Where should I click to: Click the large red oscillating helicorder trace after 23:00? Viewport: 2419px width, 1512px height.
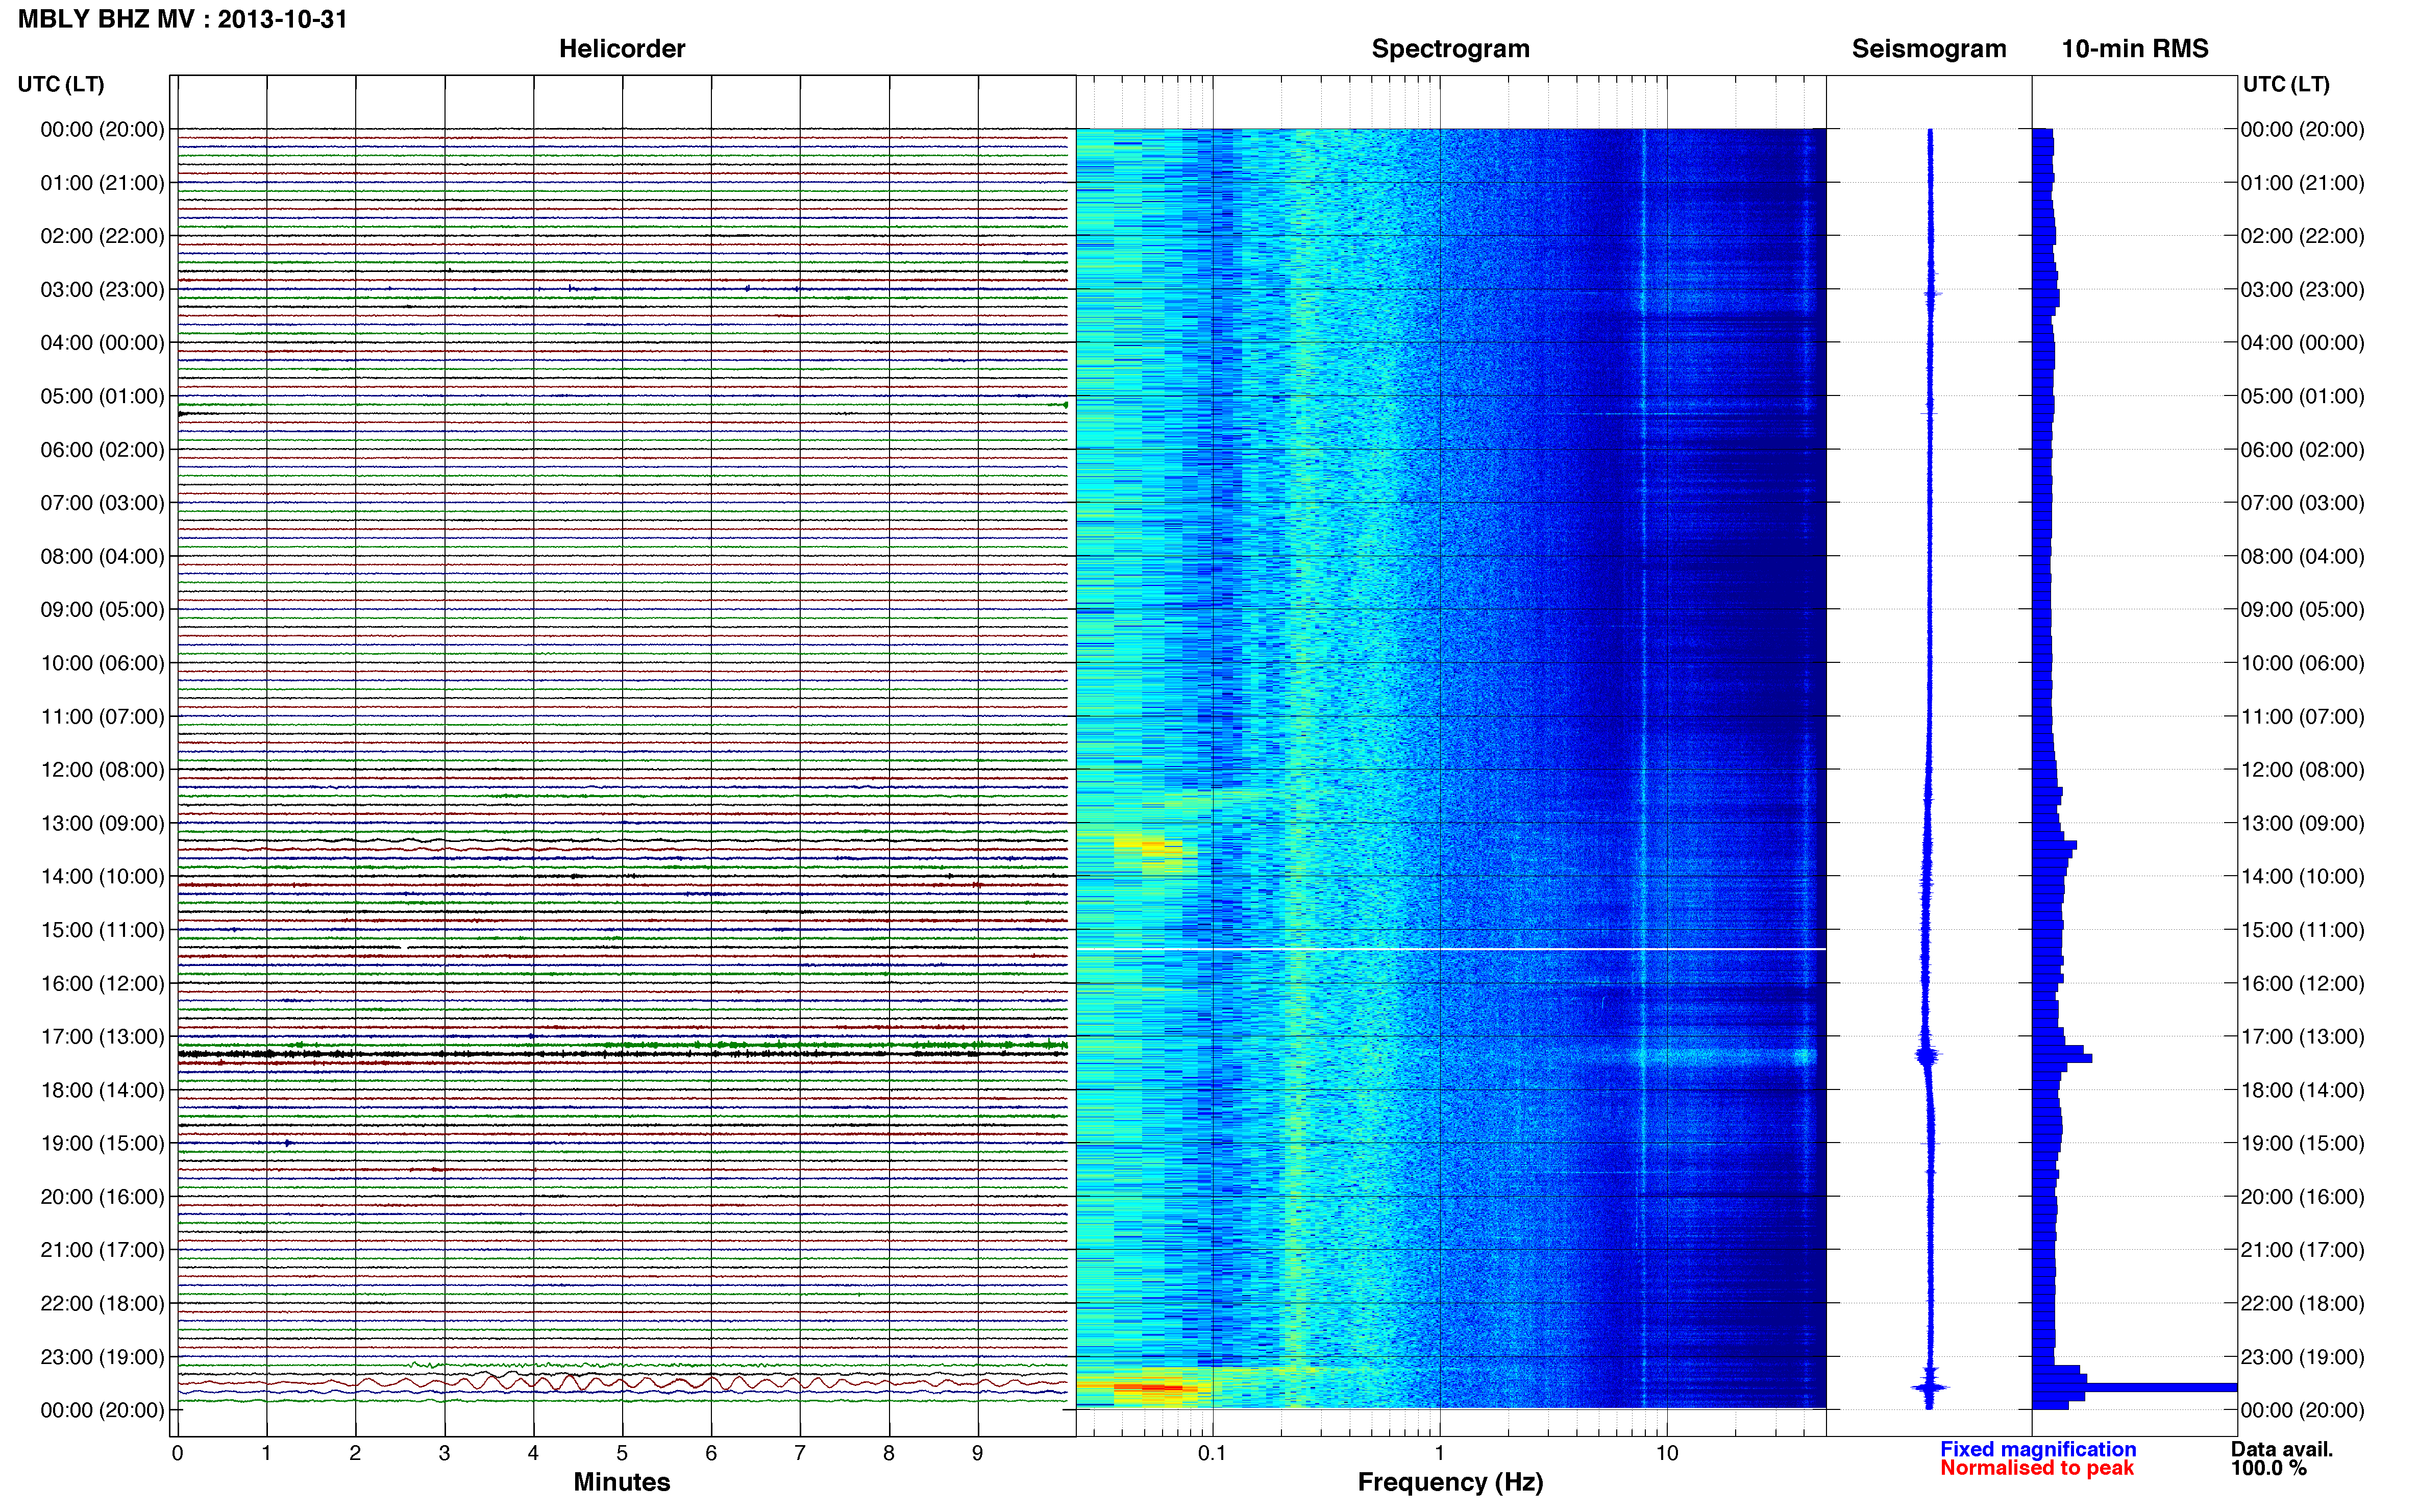tap(622, 1383)
